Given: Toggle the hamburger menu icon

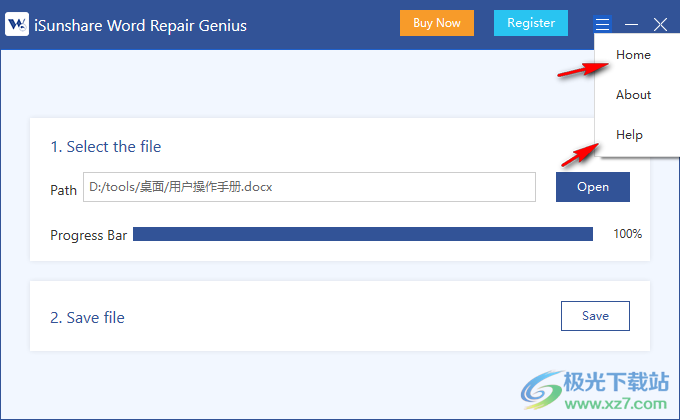Looking at the screenshot, I should [602, 24].
